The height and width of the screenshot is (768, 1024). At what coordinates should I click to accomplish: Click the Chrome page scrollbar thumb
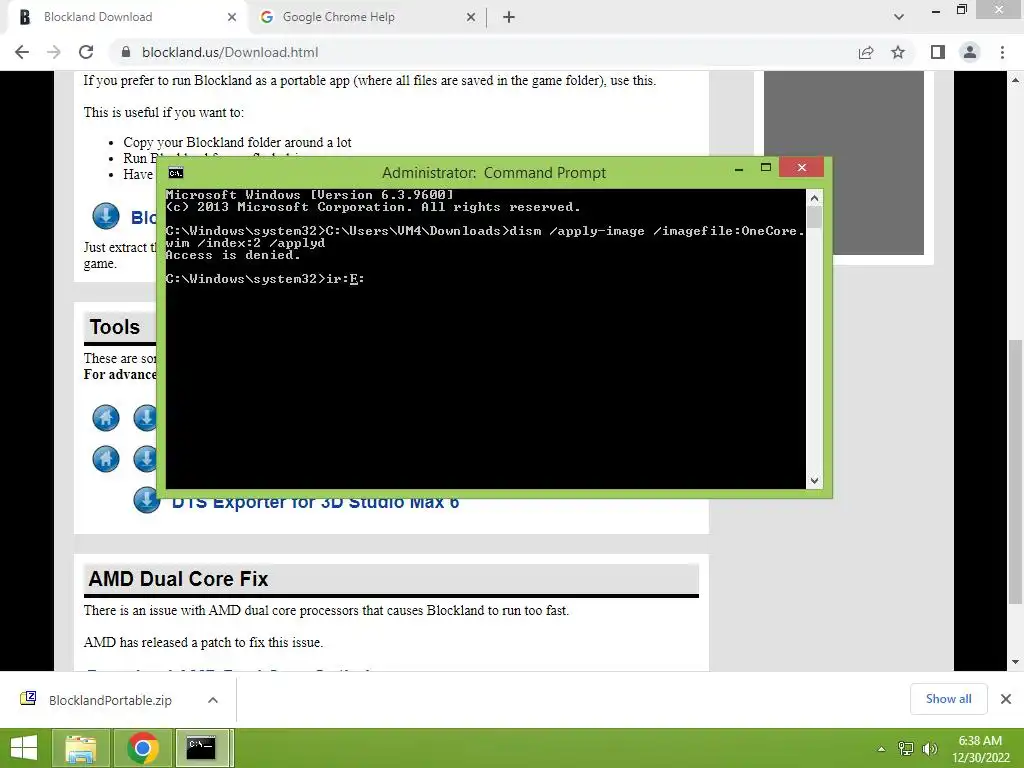click(1016, 472)
